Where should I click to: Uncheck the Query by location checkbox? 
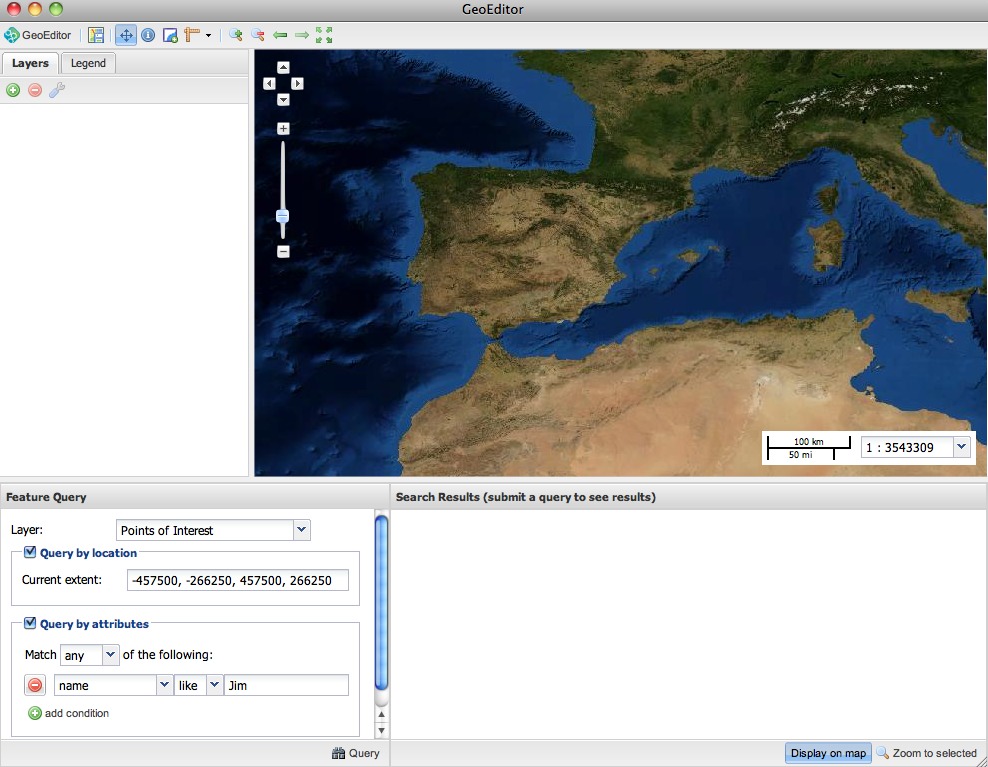(30, 552)
